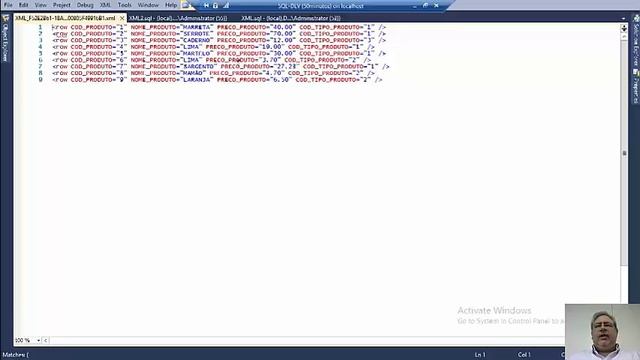Click the vertical scrollbar up arrow
Viewport: 640px width, 360px height.
tap(624, 37)
